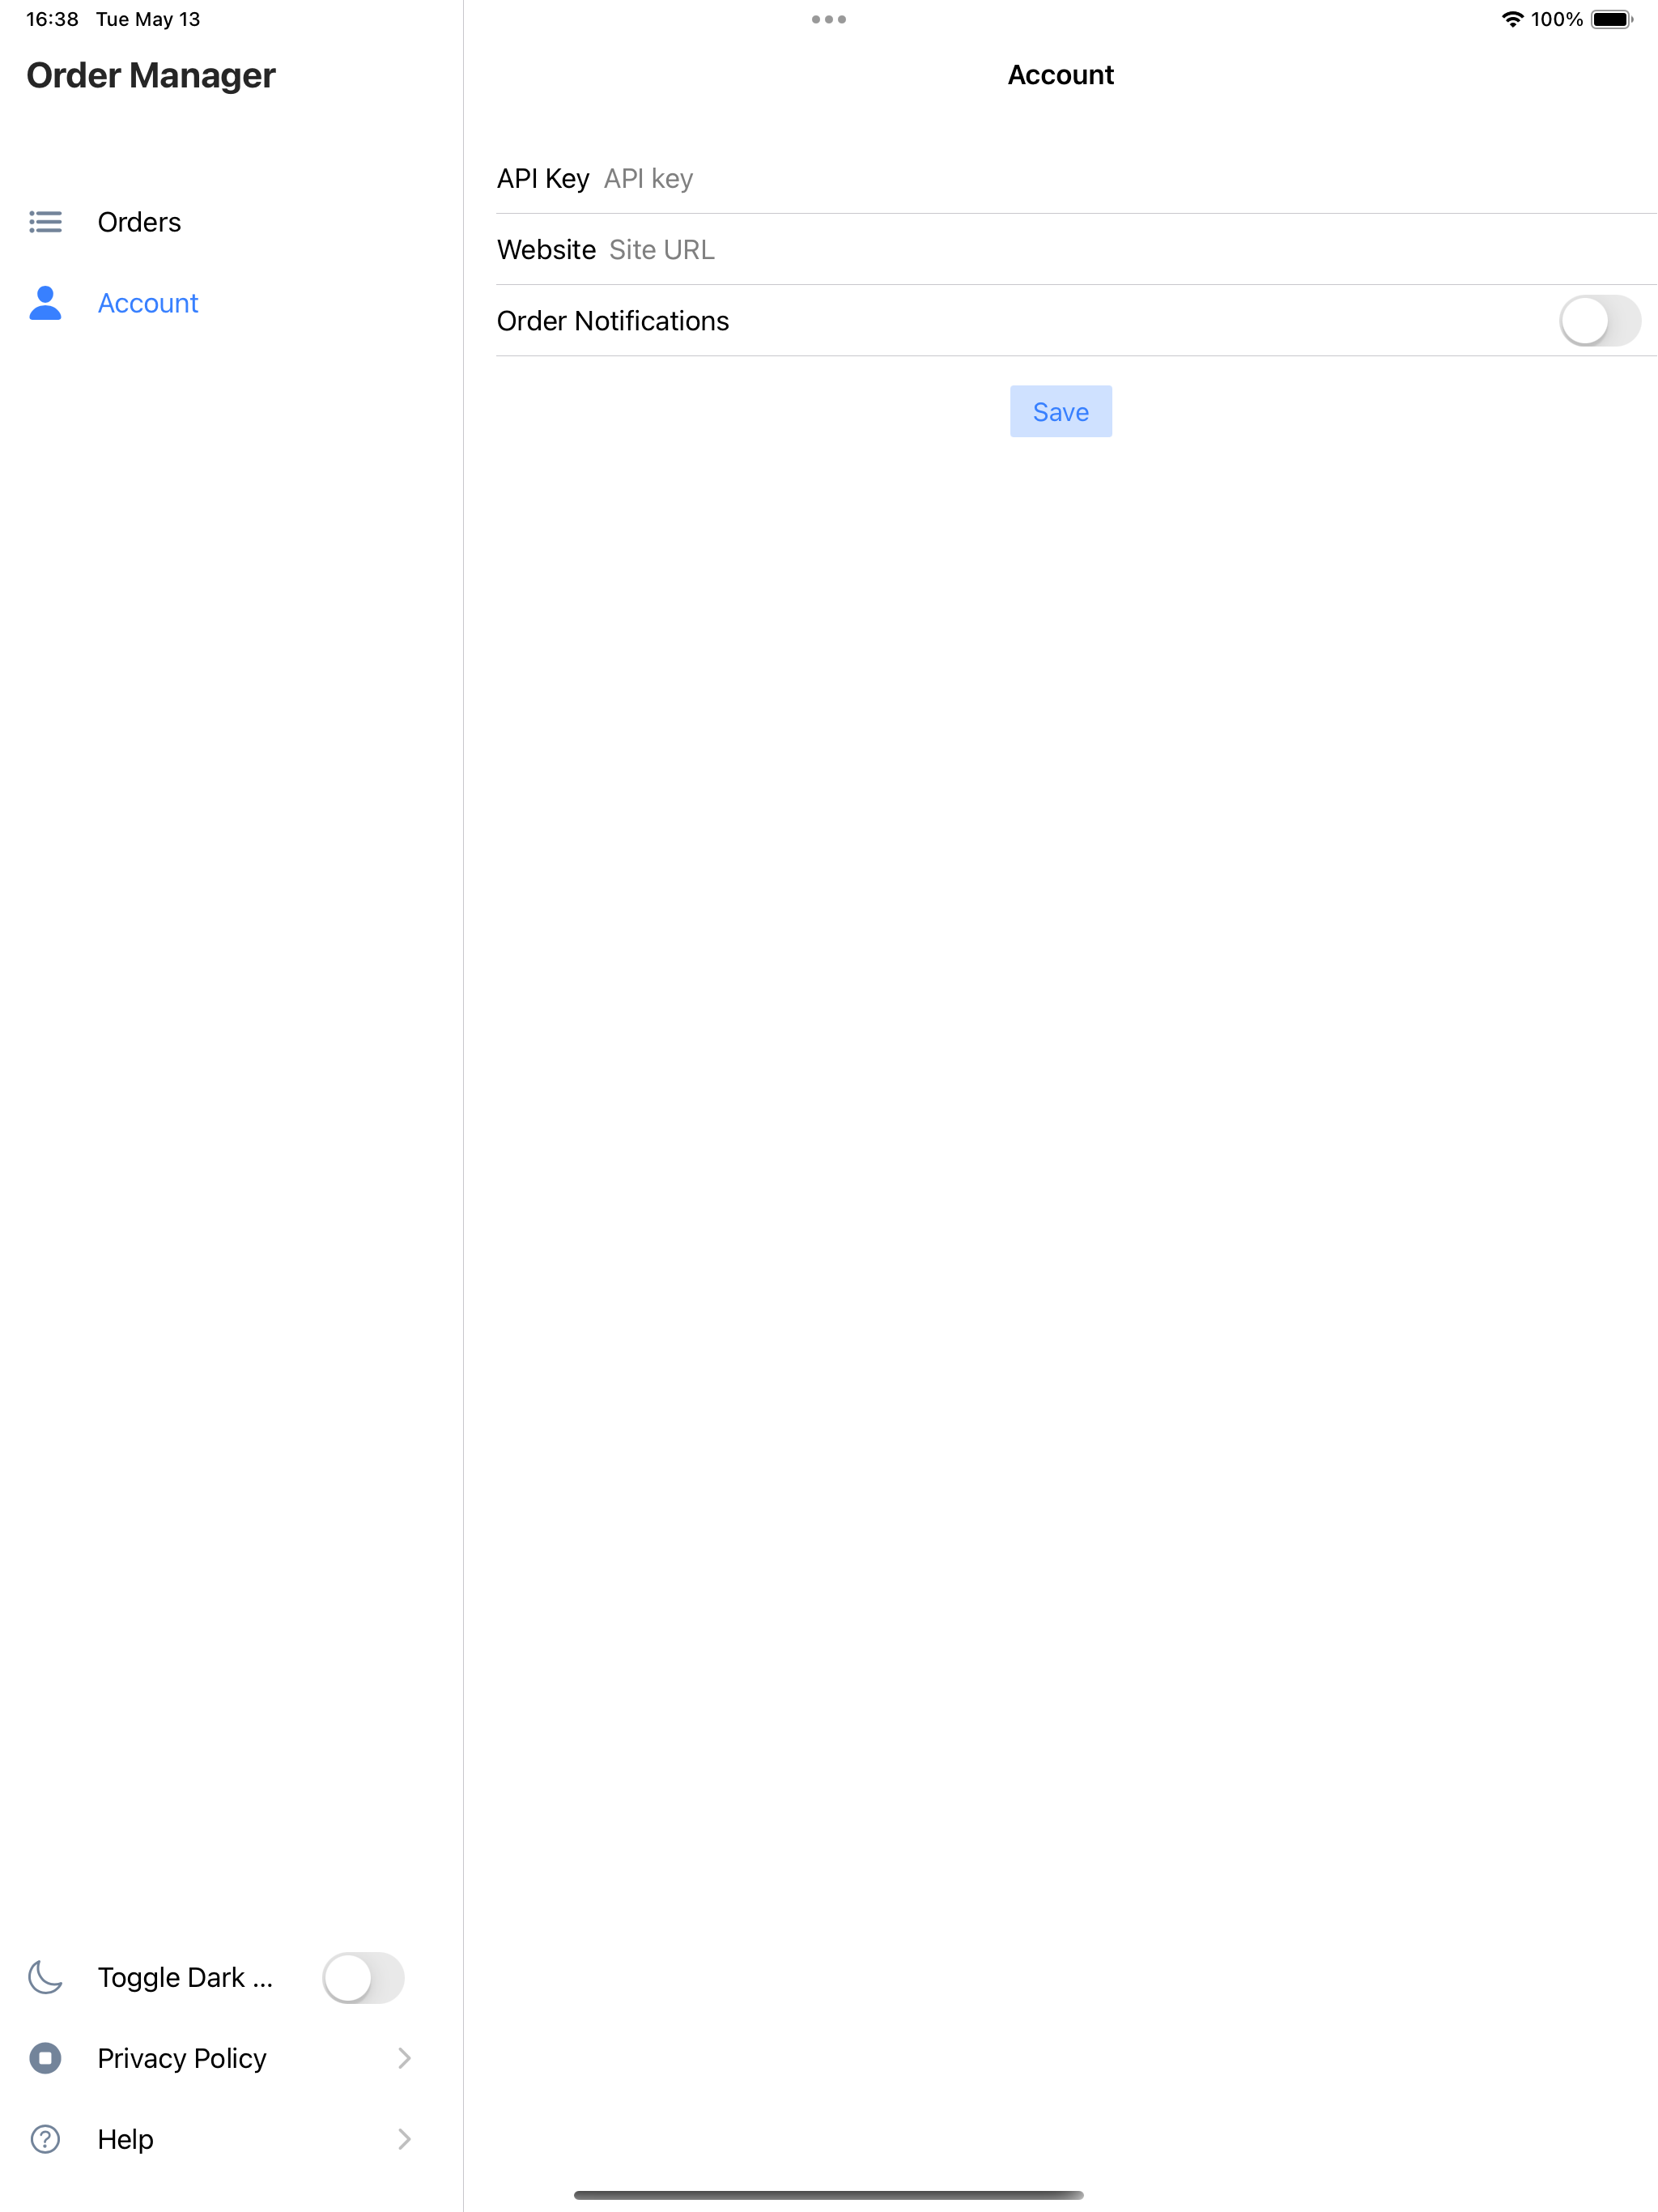
Task: Click the Save button
Action: click(x=1060, y=411)
